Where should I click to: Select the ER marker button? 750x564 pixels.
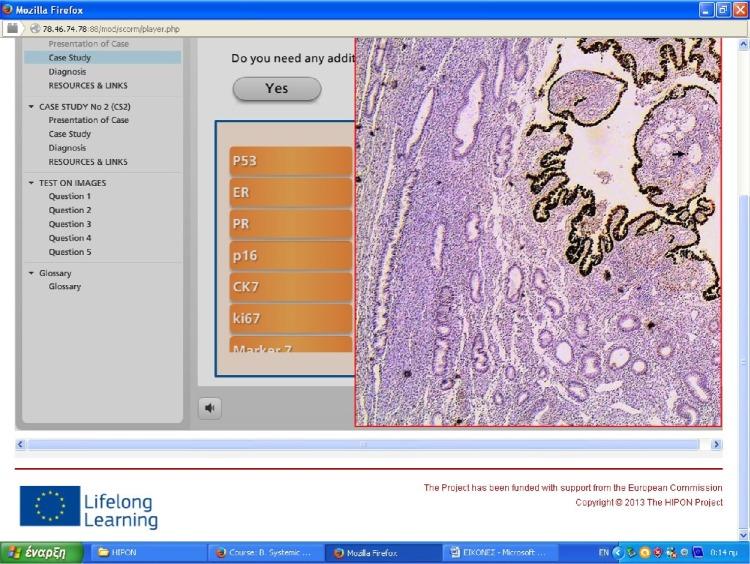(291, 192)
